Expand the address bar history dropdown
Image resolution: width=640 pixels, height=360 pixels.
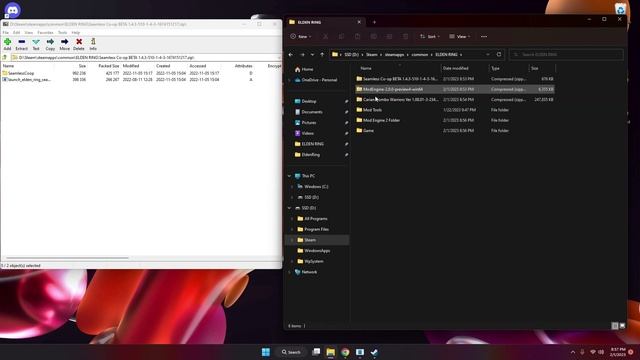488,54
